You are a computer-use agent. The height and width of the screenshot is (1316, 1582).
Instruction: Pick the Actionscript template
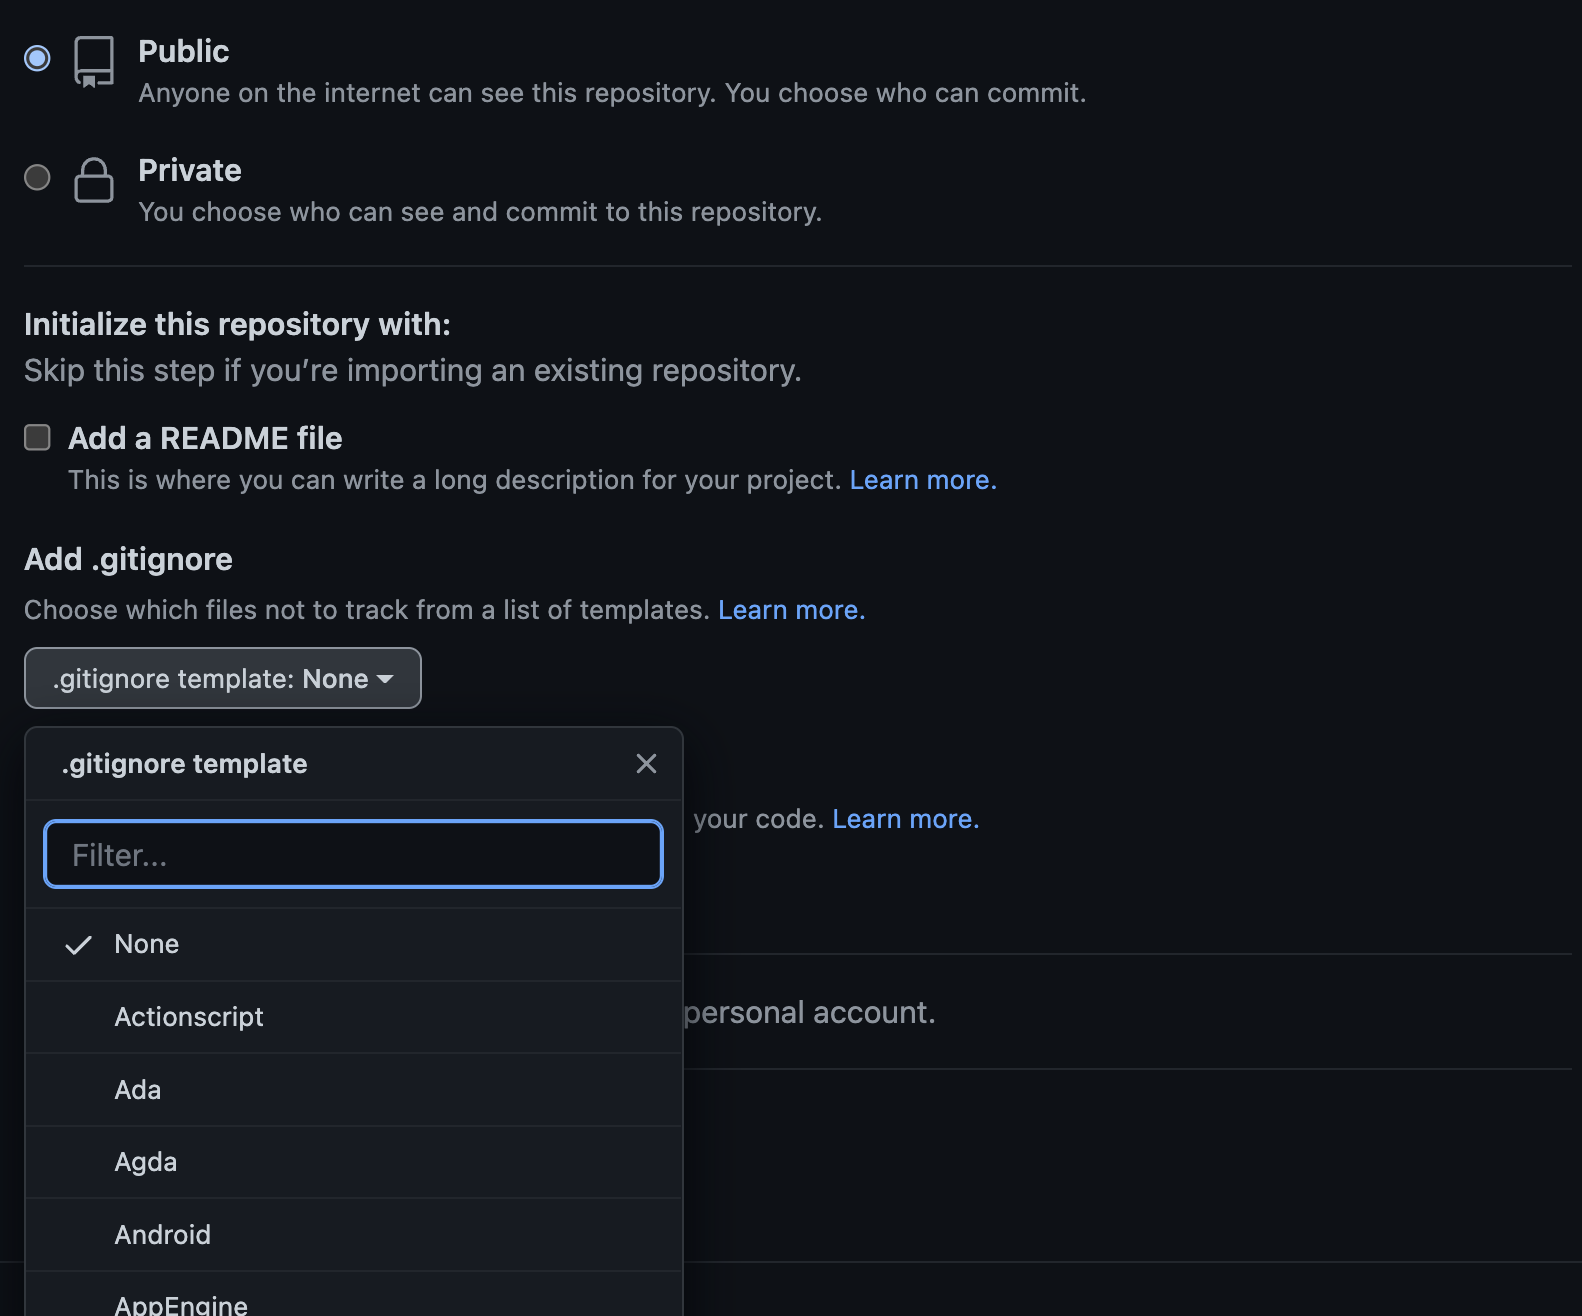[189, 1017]
